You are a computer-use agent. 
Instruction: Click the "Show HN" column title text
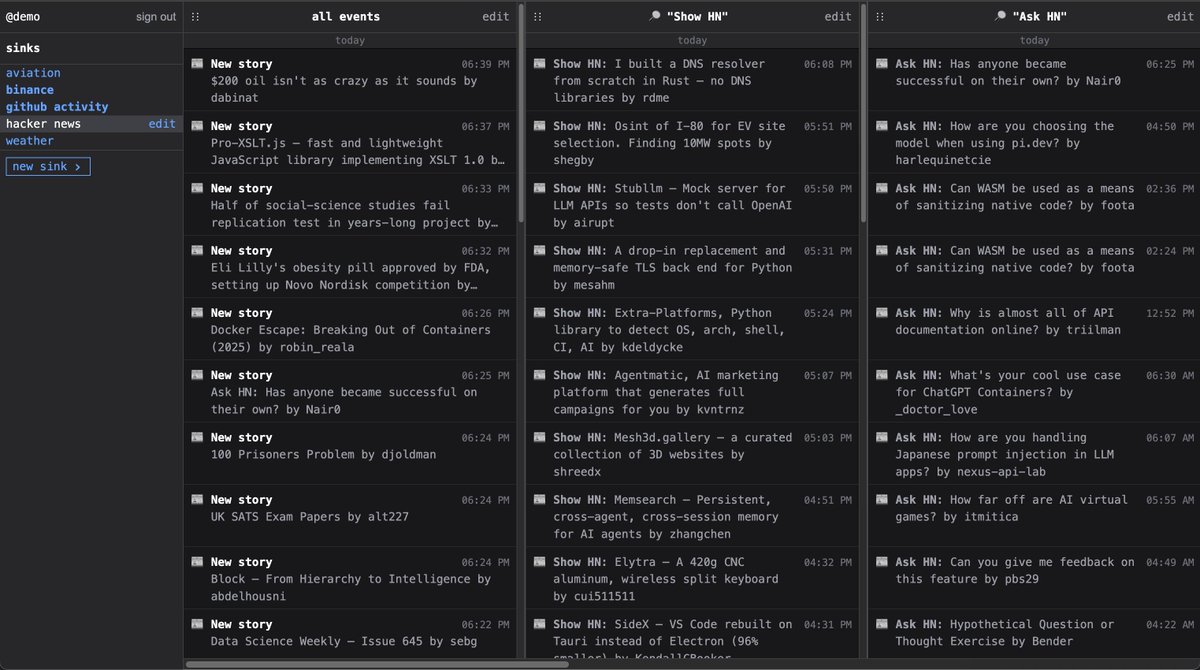(x=697, y=17)
